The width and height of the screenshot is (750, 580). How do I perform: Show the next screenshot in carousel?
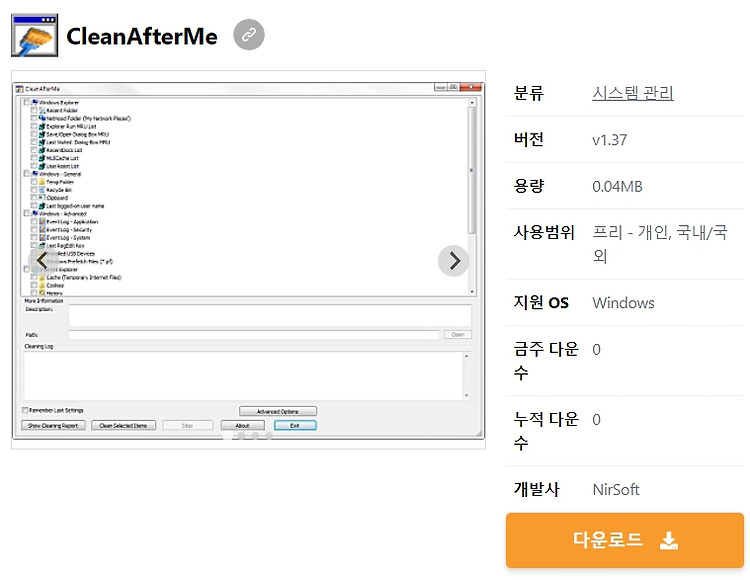click(453, 261)
